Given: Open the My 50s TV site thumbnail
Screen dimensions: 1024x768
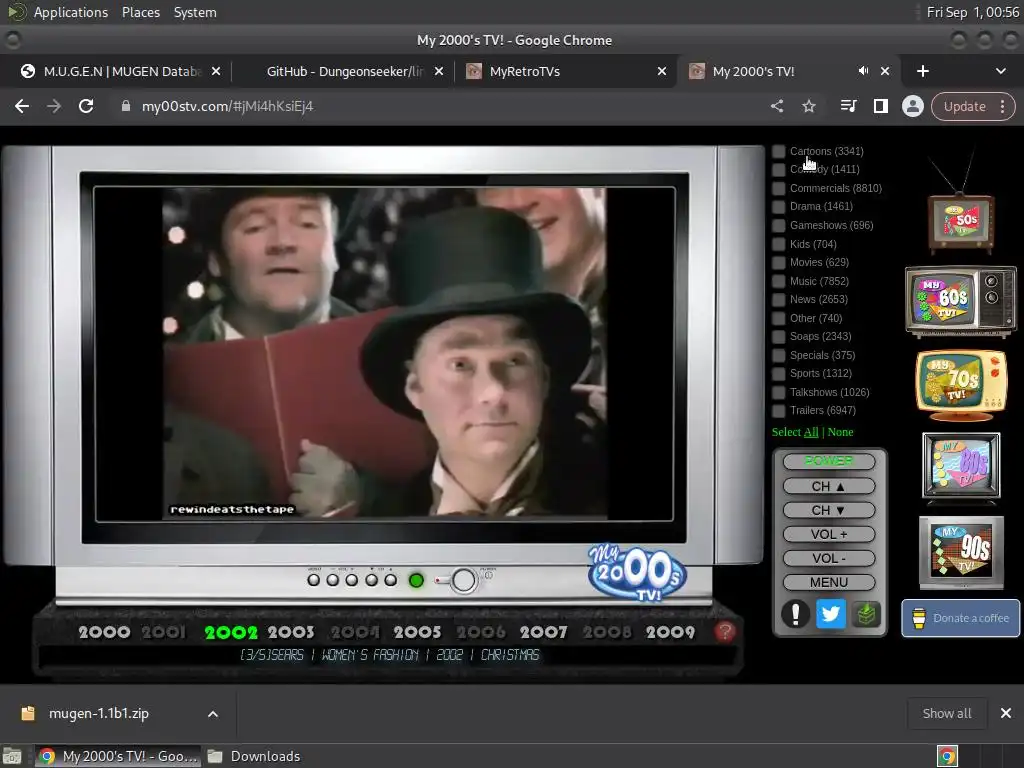Looking at the screenshot, I should 961,222.
